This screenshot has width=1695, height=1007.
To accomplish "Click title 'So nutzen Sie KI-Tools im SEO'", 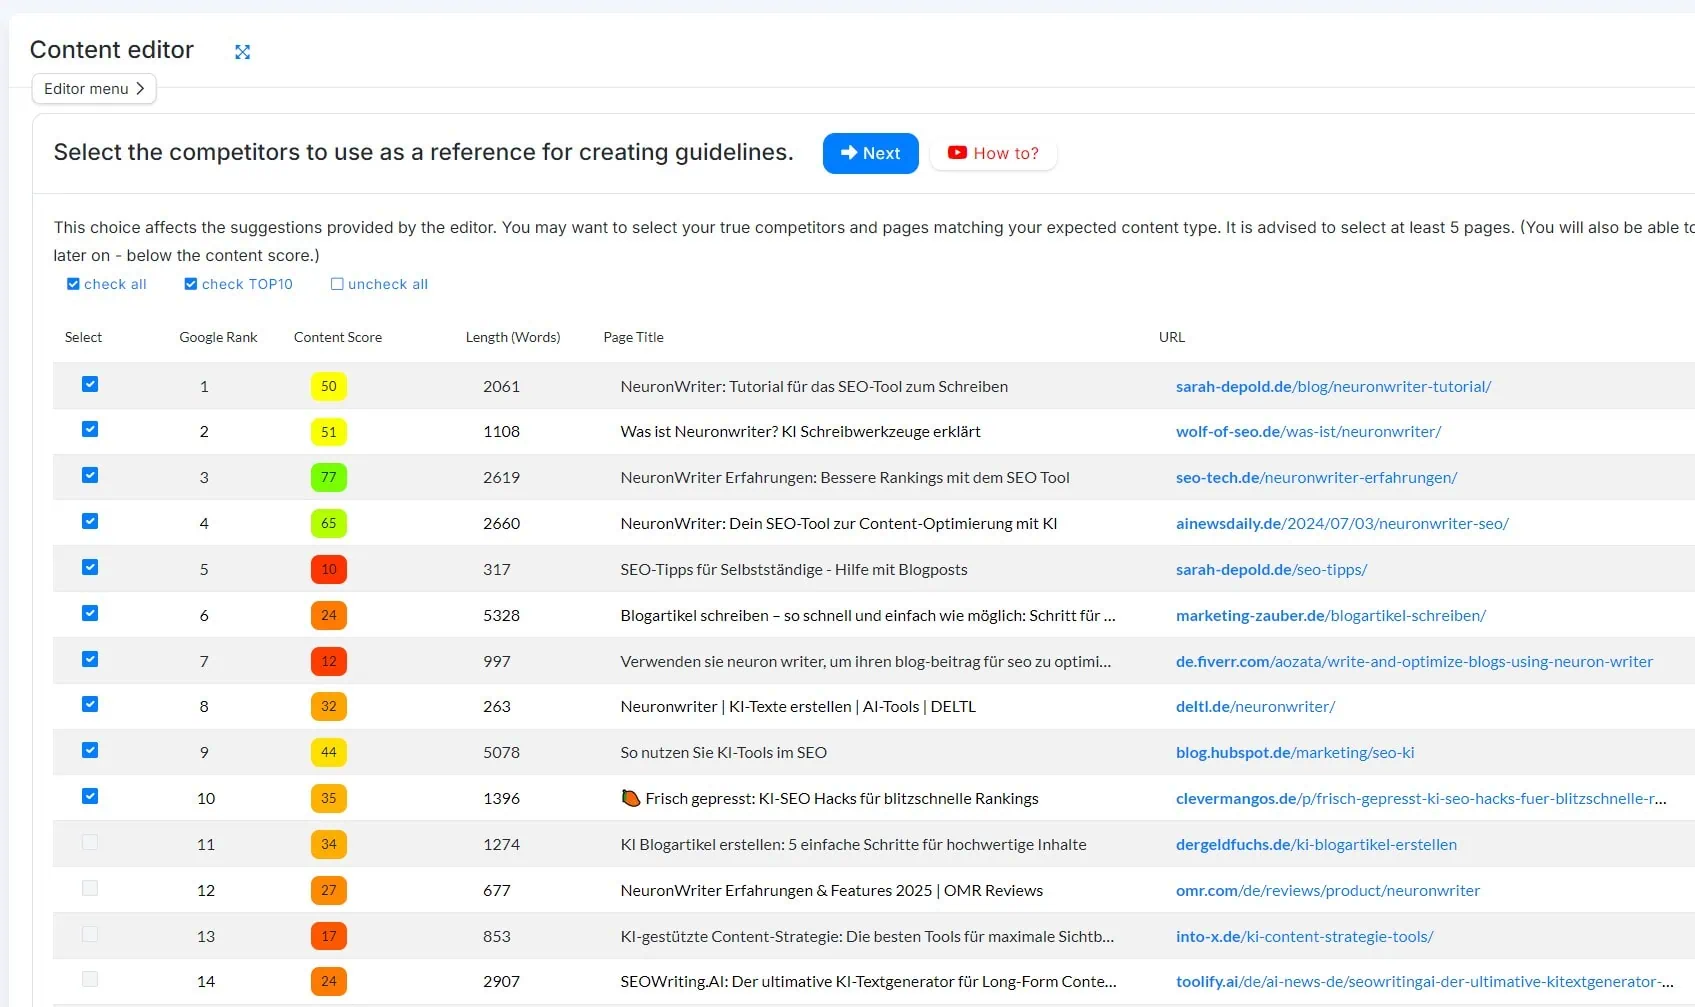I will pyautogui.click(x=723, y=753).
